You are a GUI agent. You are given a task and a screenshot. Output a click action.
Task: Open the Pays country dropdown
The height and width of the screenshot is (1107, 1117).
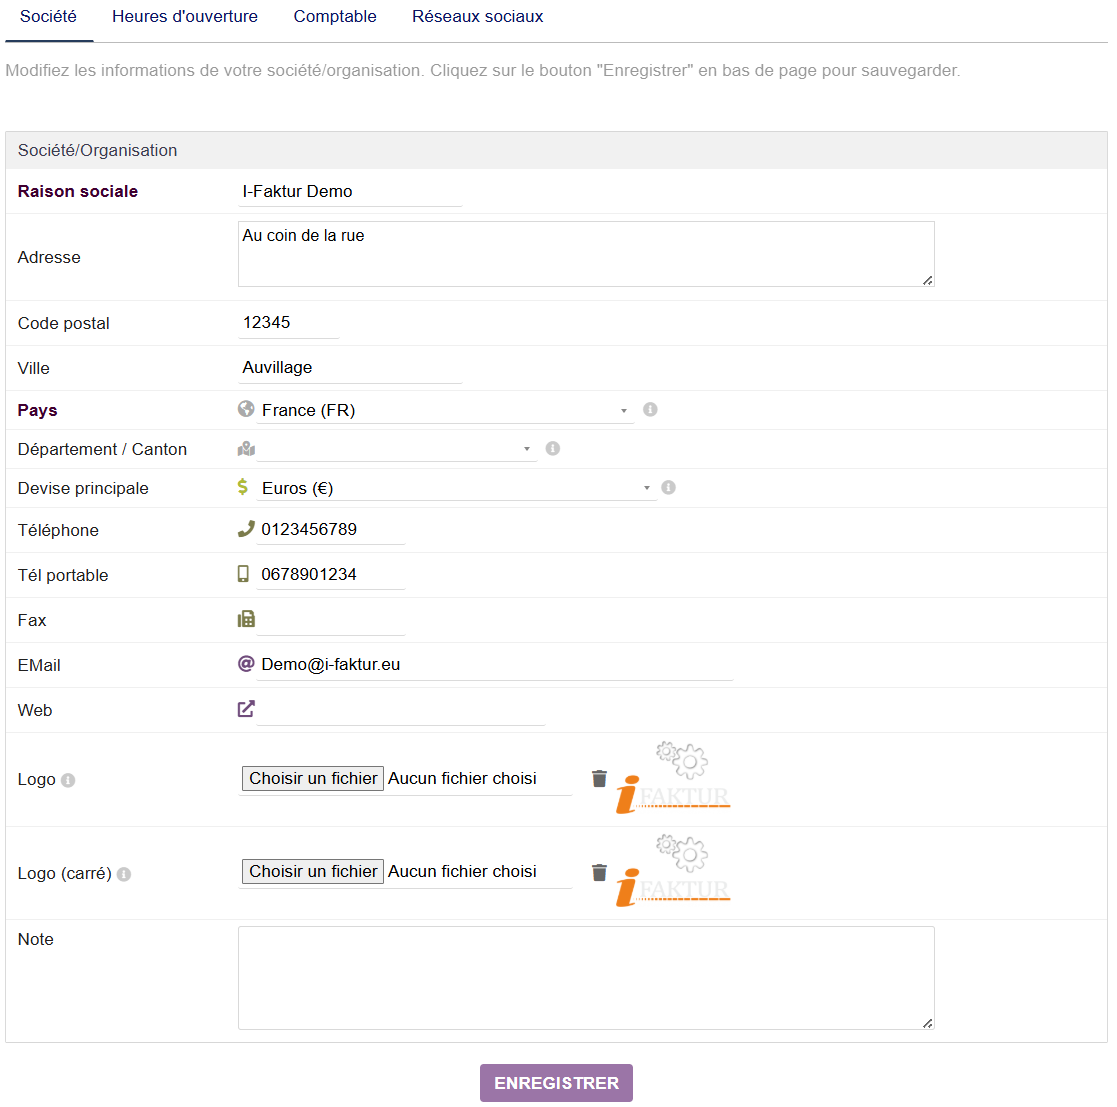click(444, 410)
